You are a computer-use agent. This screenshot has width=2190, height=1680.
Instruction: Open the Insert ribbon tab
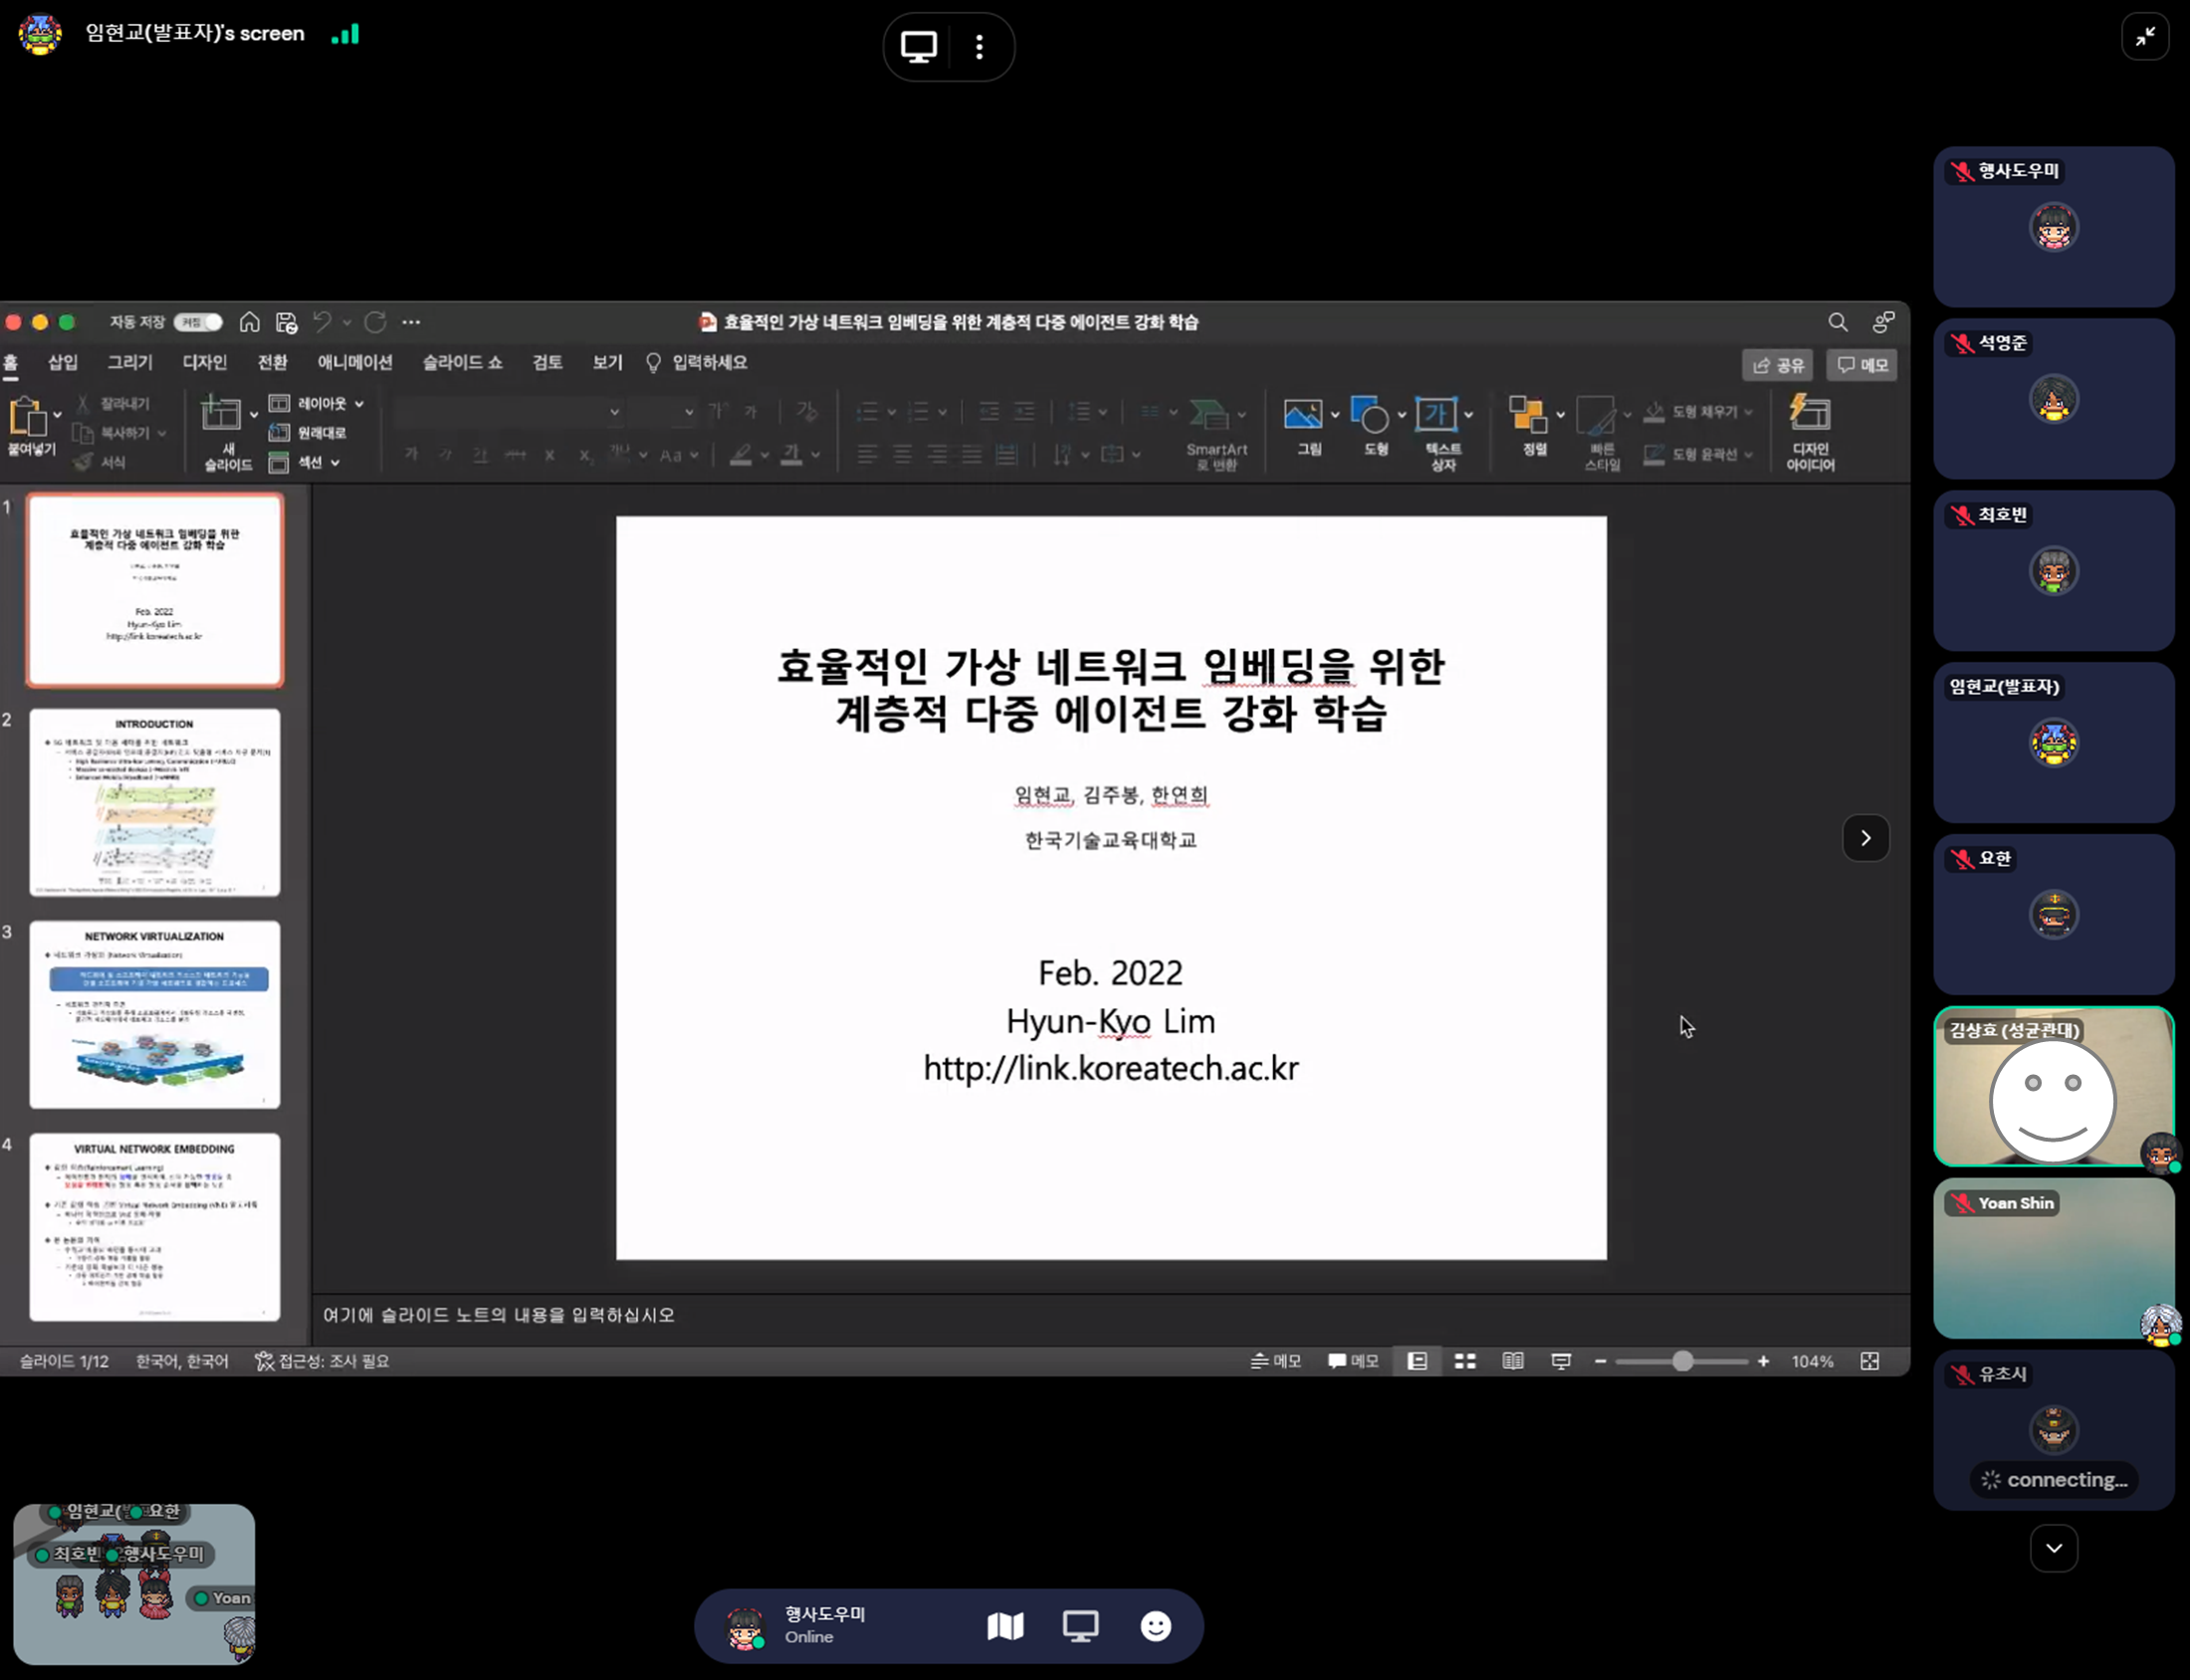coord(62,362)
